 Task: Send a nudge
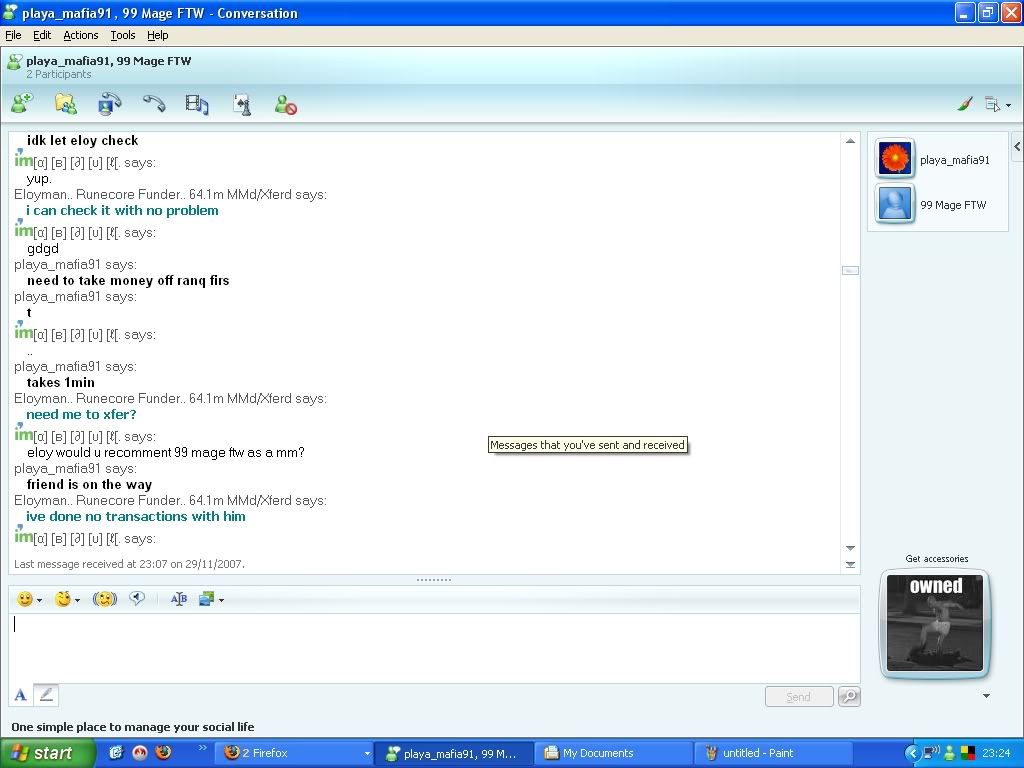coord(105,599)
